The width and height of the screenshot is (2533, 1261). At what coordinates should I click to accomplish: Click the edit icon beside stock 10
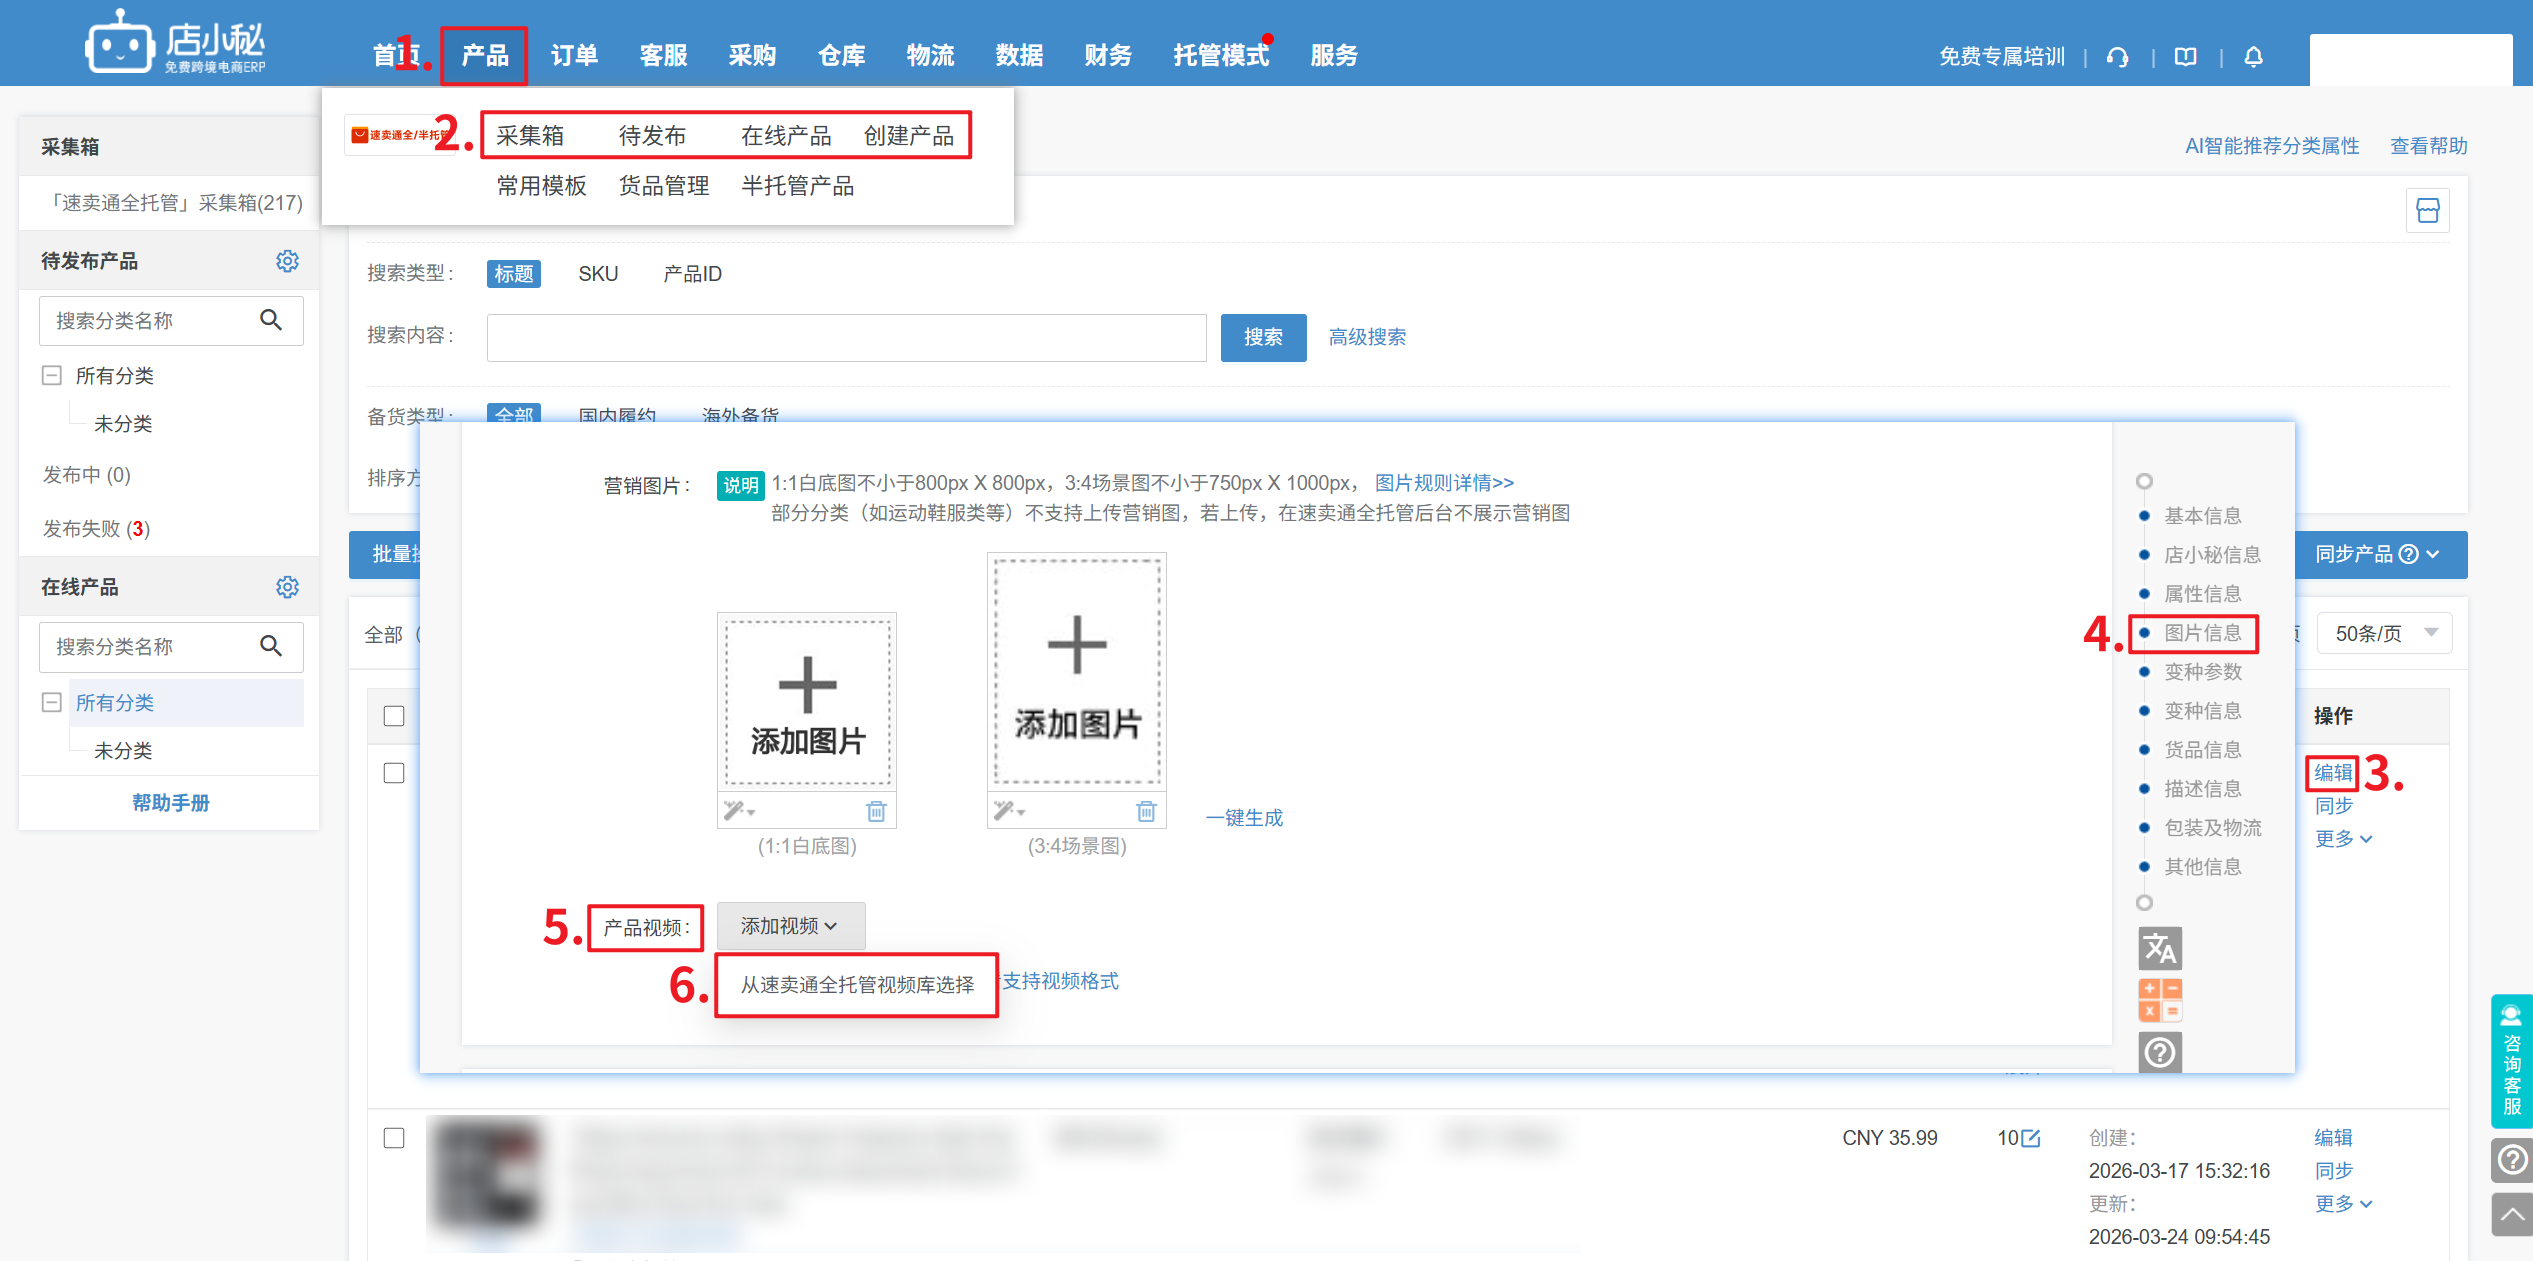(x=2031, y=1138)
